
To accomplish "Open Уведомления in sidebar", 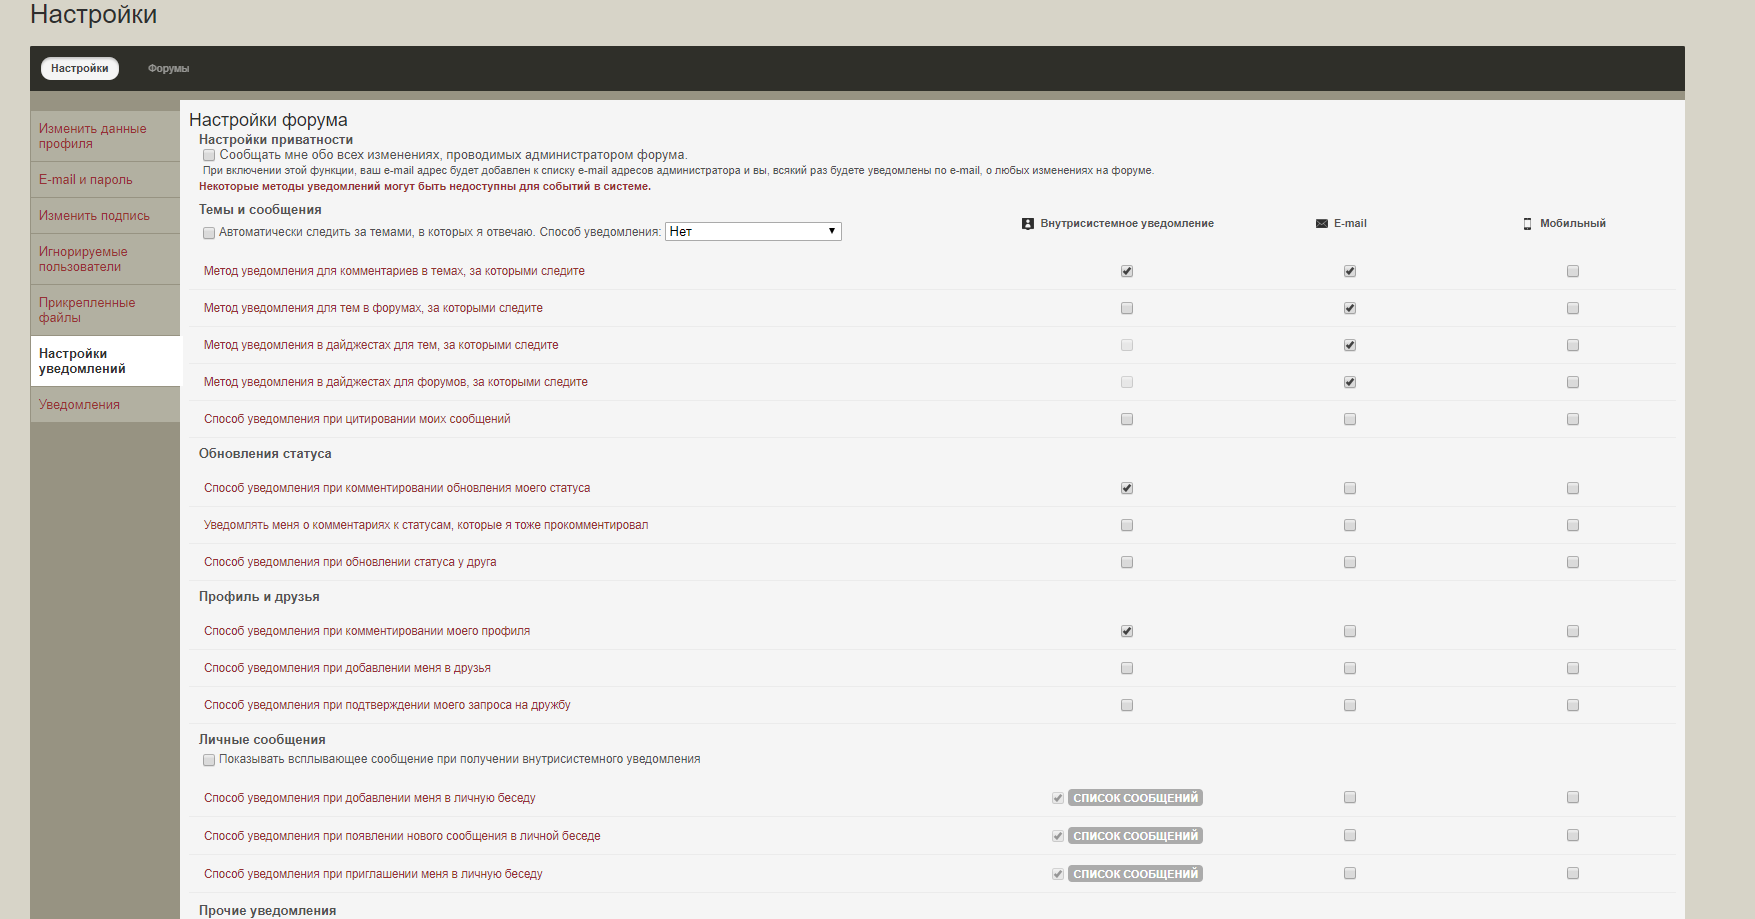I will 105,405.
